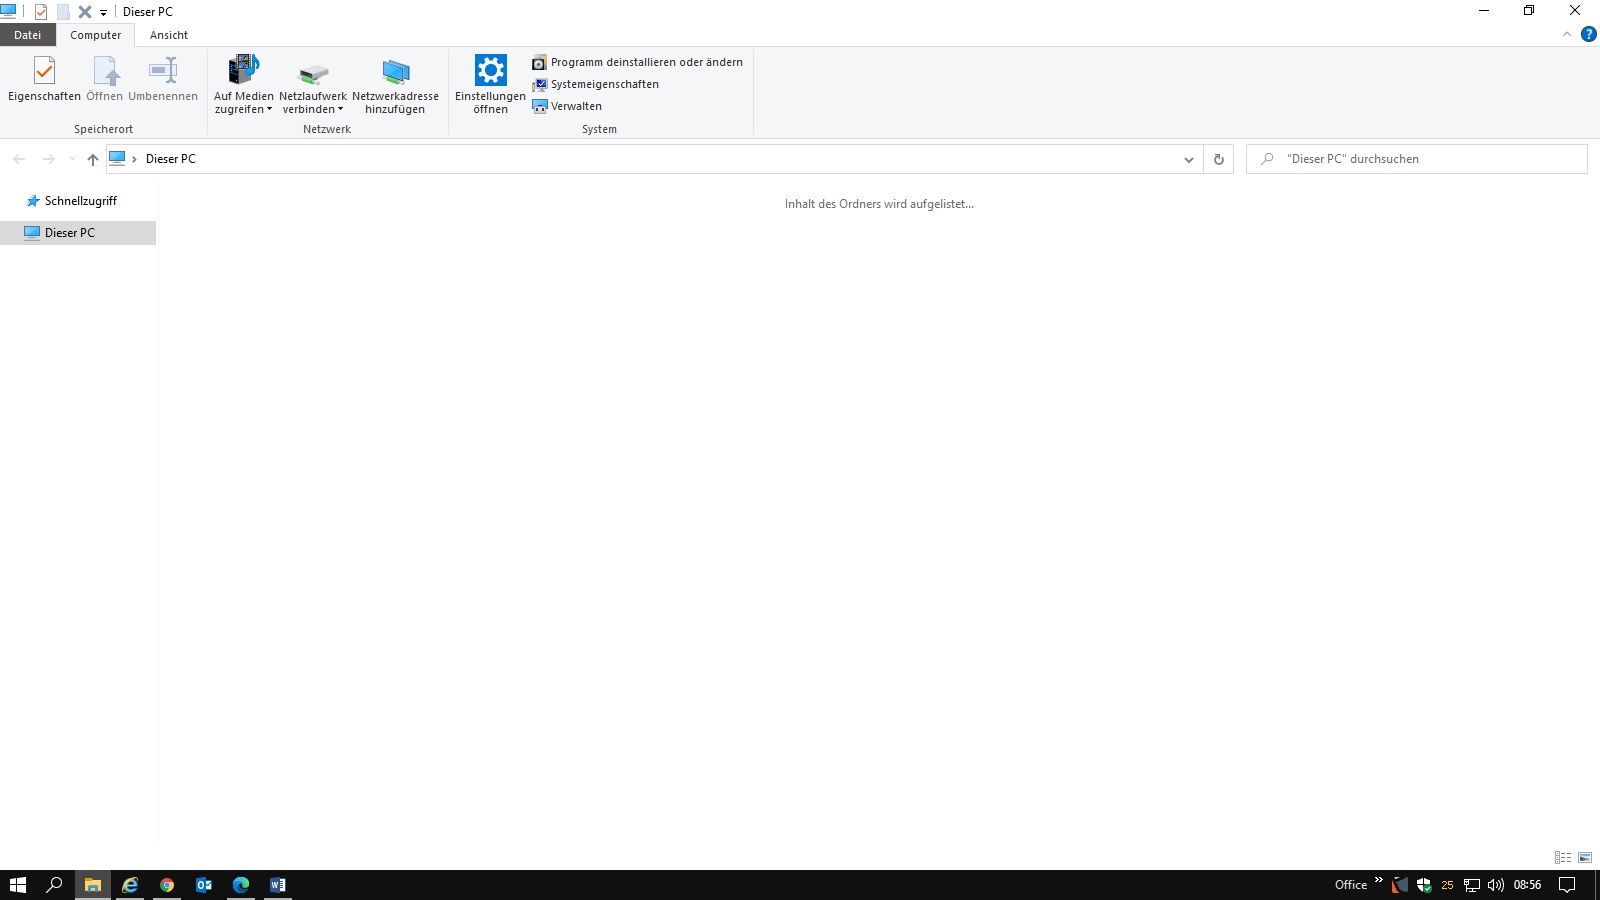Collapse the ribbon with chevron
The image size is (1600, 900).
pos(1567,35)
